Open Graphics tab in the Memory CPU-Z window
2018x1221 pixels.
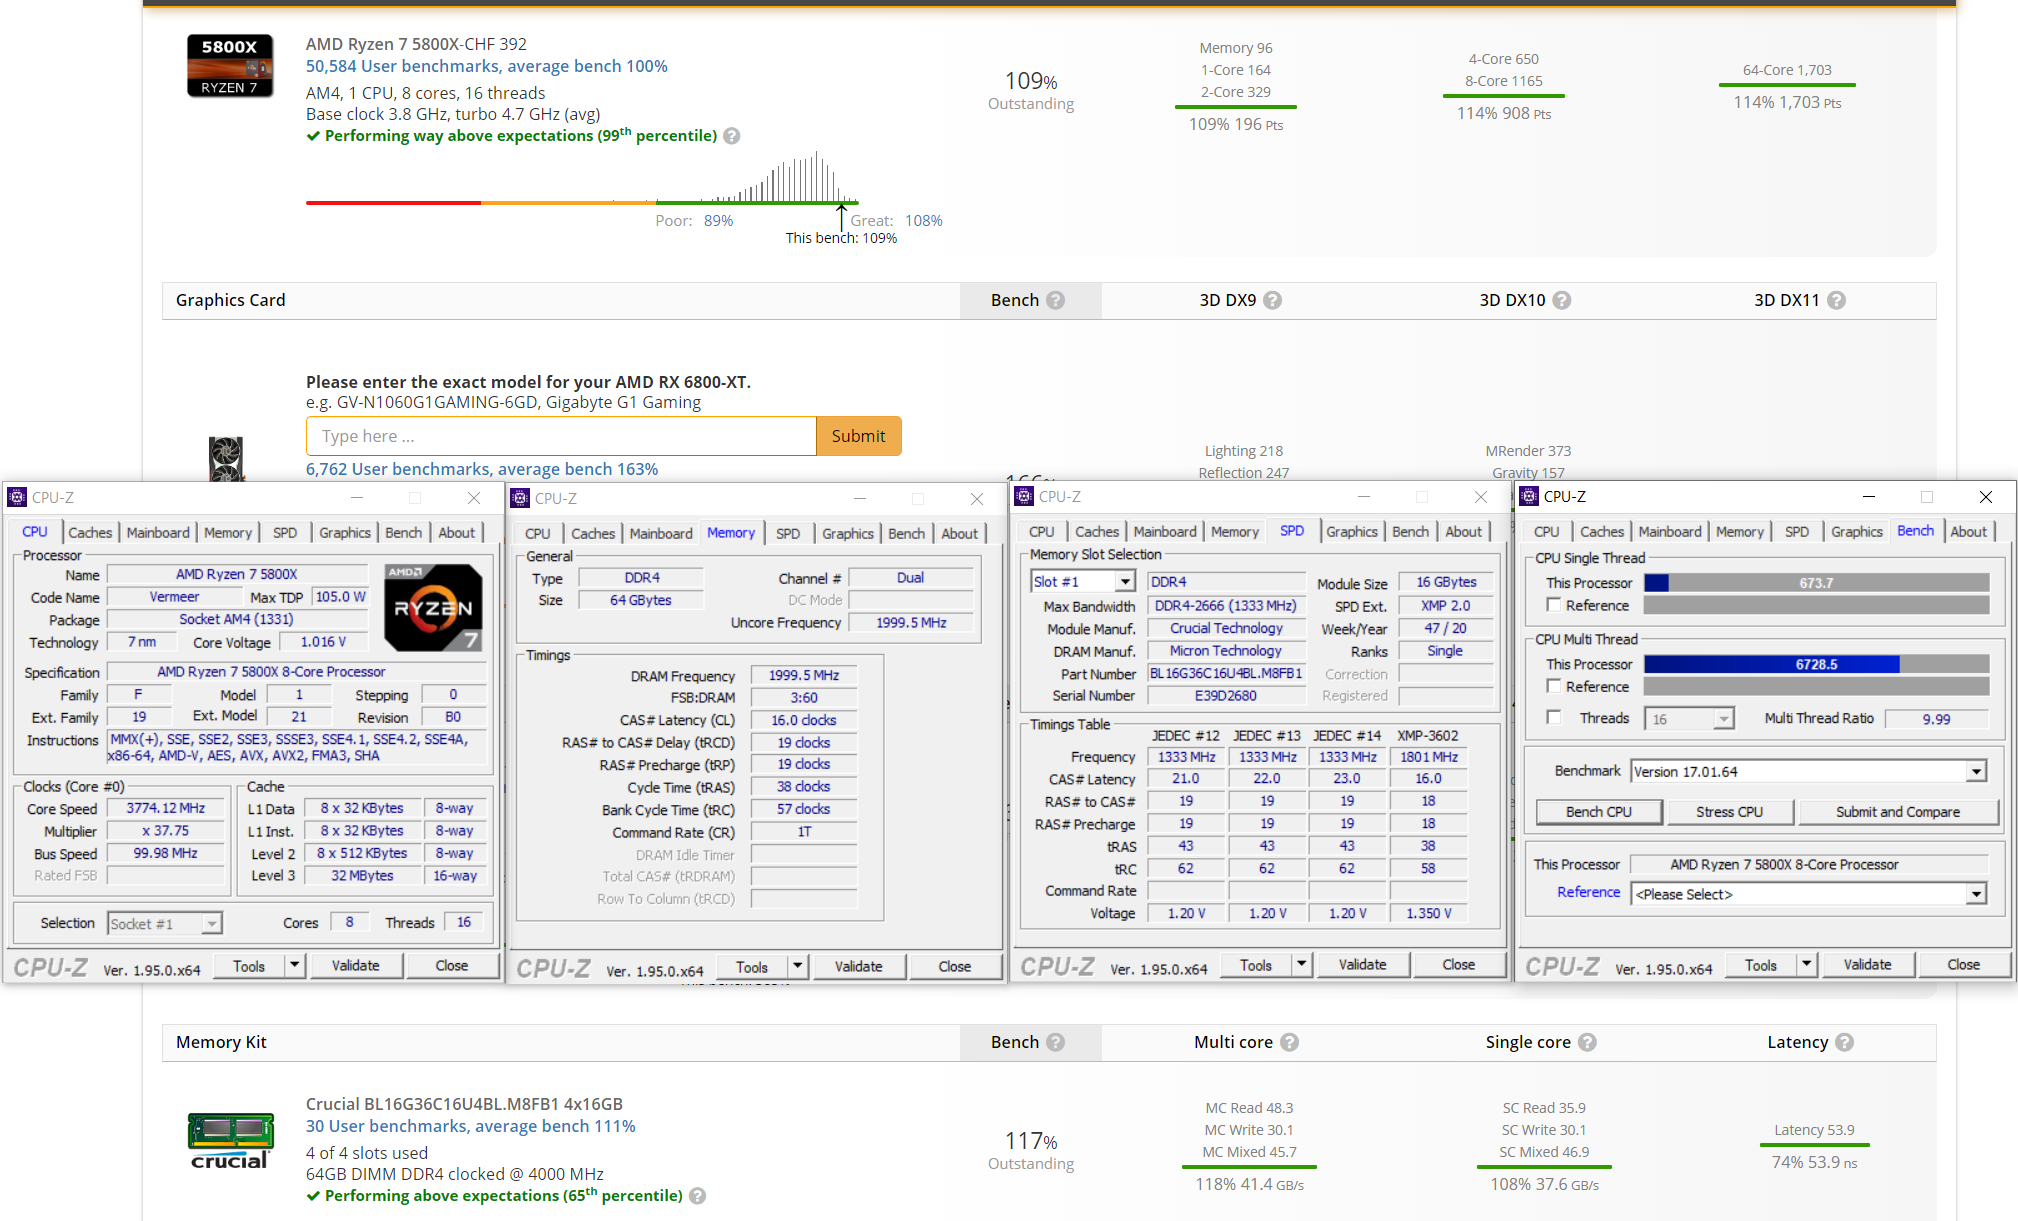(x=847, y=534)
